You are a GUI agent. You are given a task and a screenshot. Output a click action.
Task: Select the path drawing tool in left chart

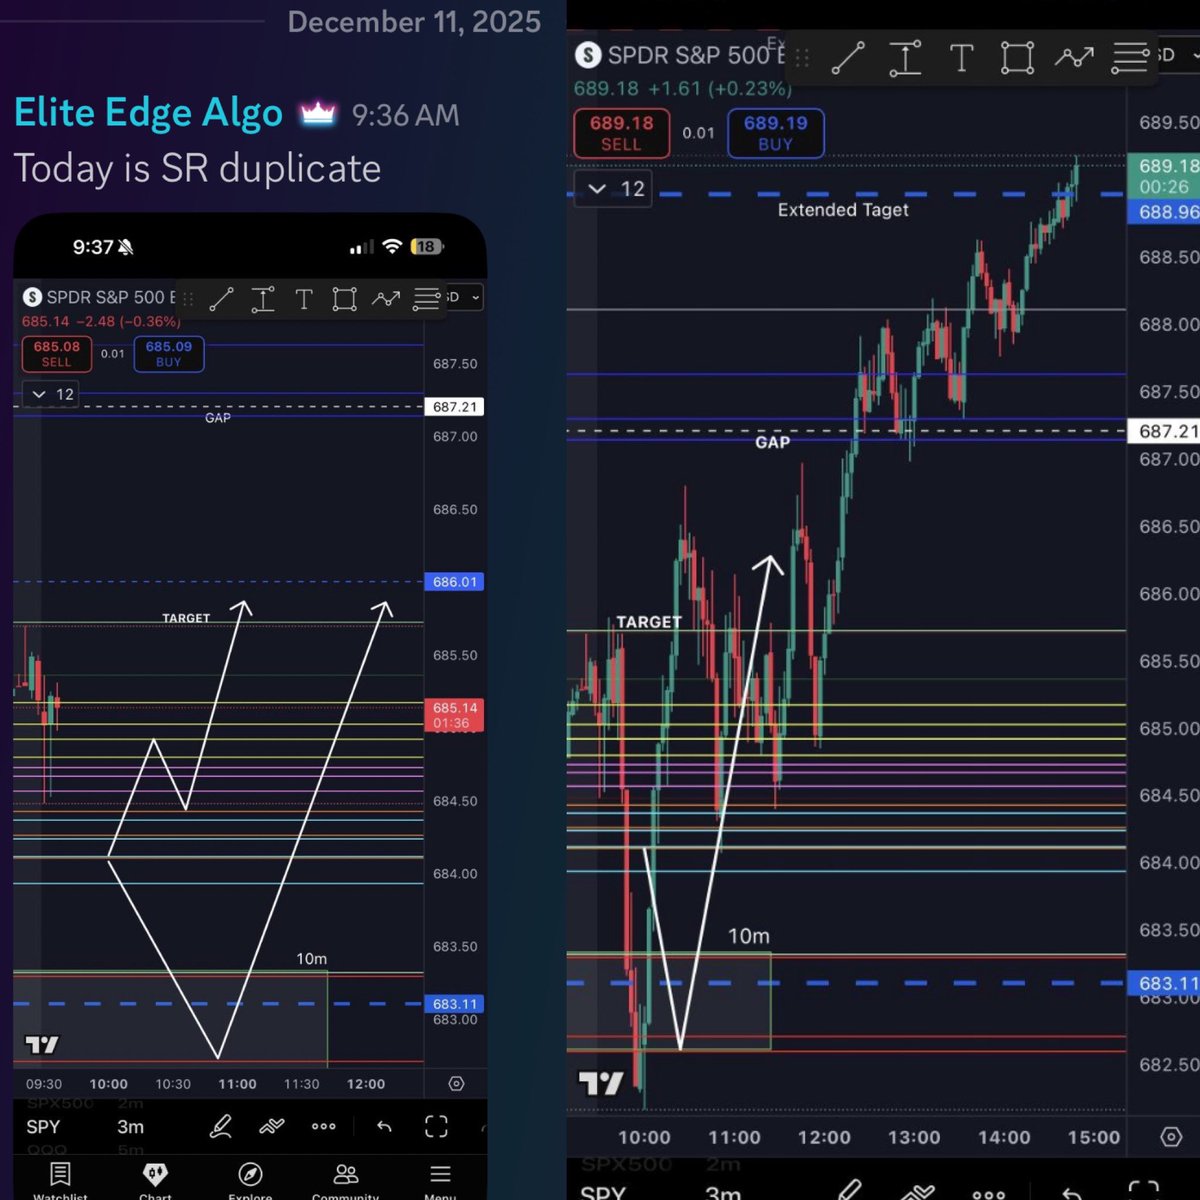386,298
